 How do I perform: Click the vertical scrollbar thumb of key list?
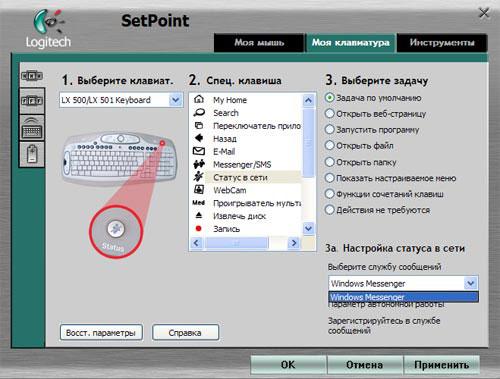308,143
